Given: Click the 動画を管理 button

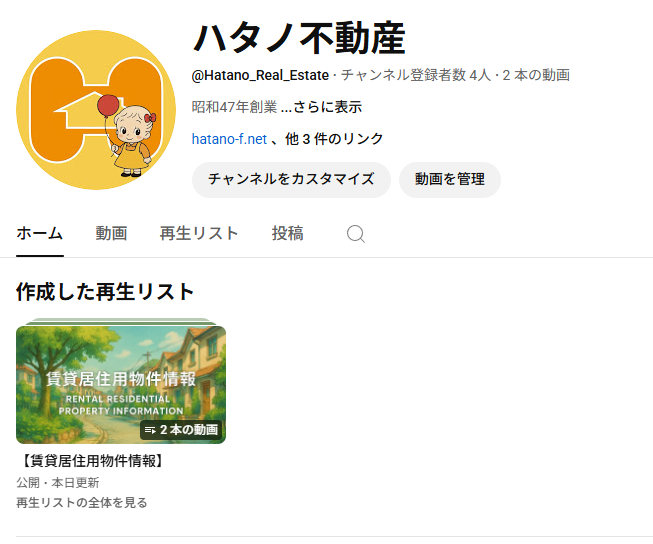Looking at the screenshot, I should tap(450, 180).
